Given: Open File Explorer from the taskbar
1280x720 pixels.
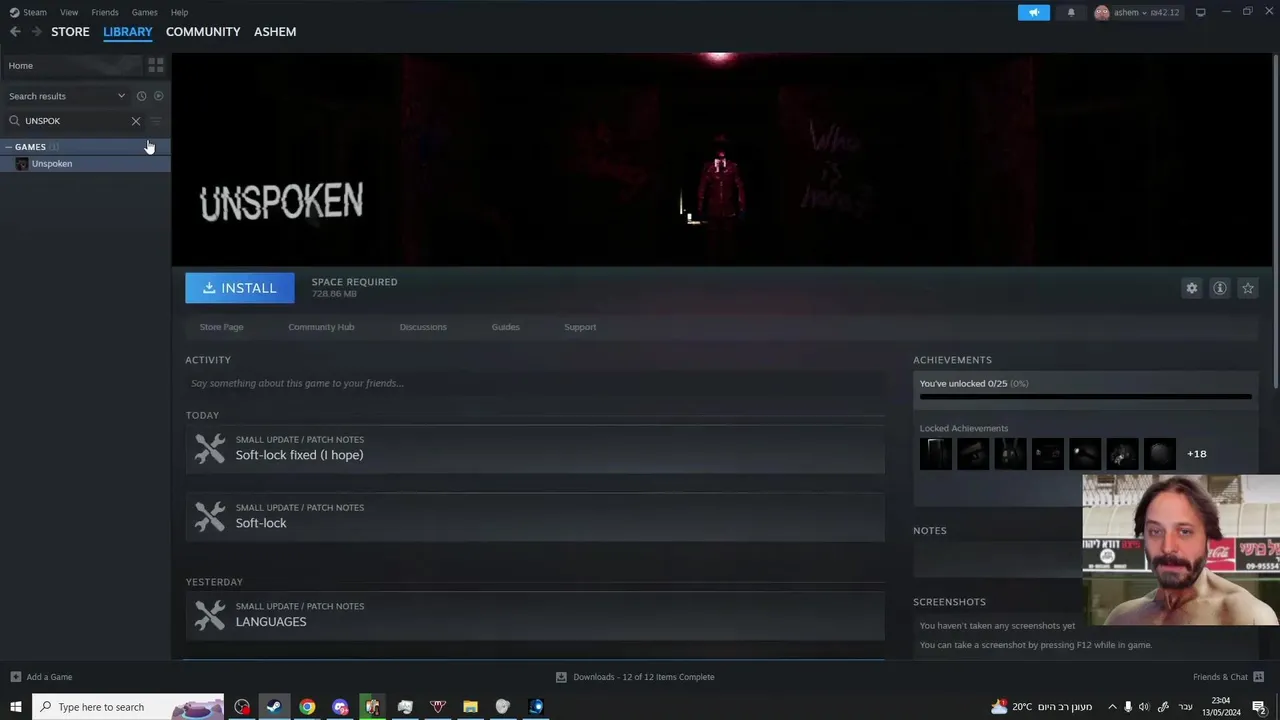Looking at the screenshot, I should (x=470, y=707).
